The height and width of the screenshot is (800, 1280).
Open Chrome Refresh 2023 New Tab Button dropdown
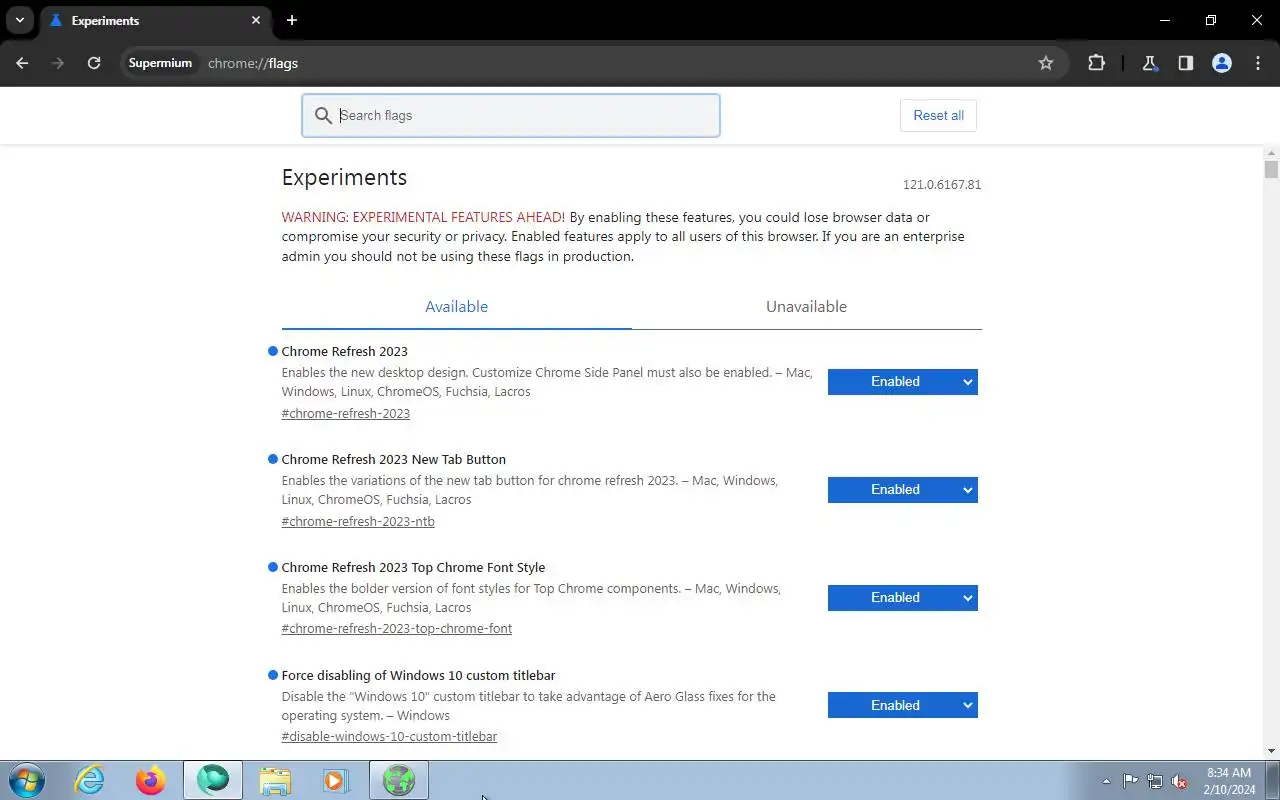[902, 489]
